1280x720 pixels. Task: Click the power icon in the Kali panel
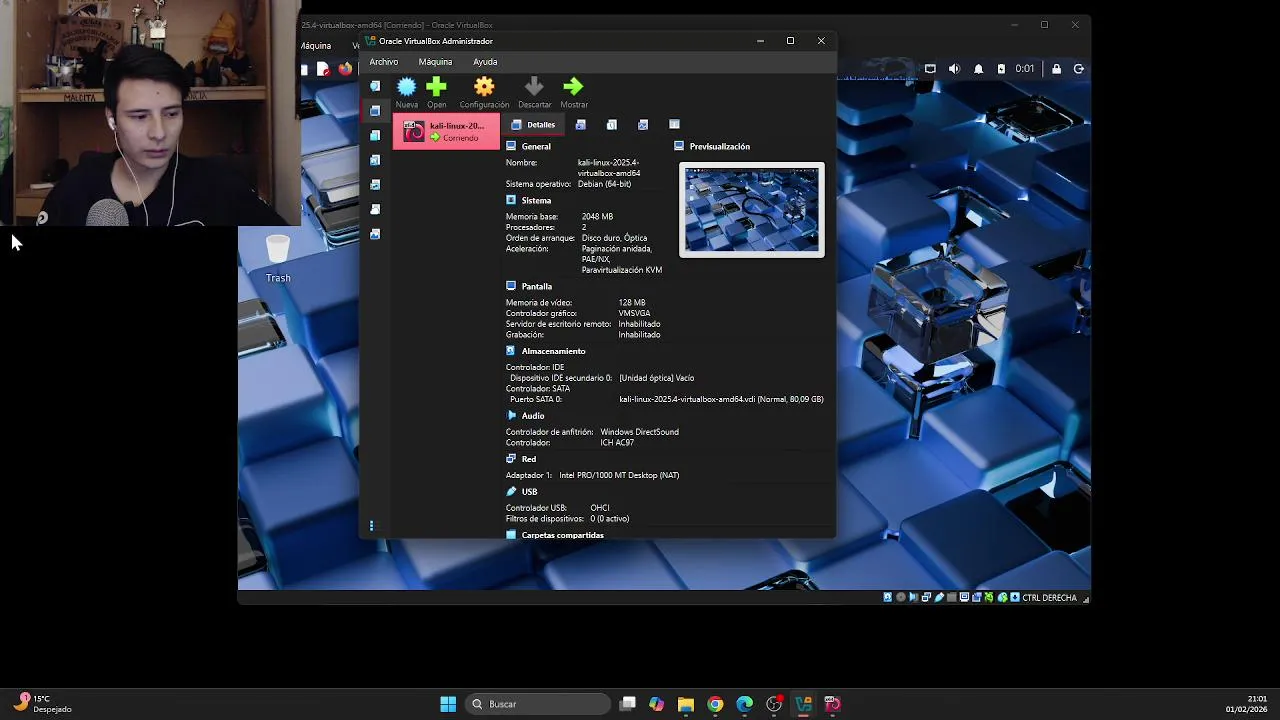coord(1079,69)
